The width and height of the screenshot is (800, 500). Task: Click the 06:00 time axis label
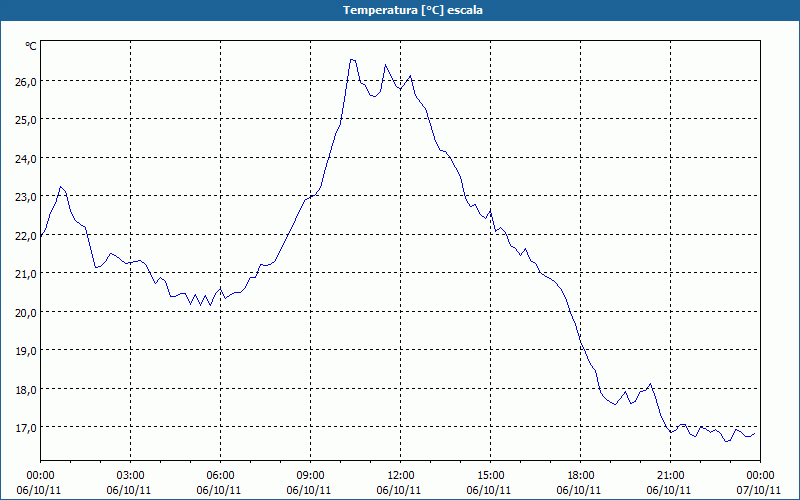tap(220, 476)
